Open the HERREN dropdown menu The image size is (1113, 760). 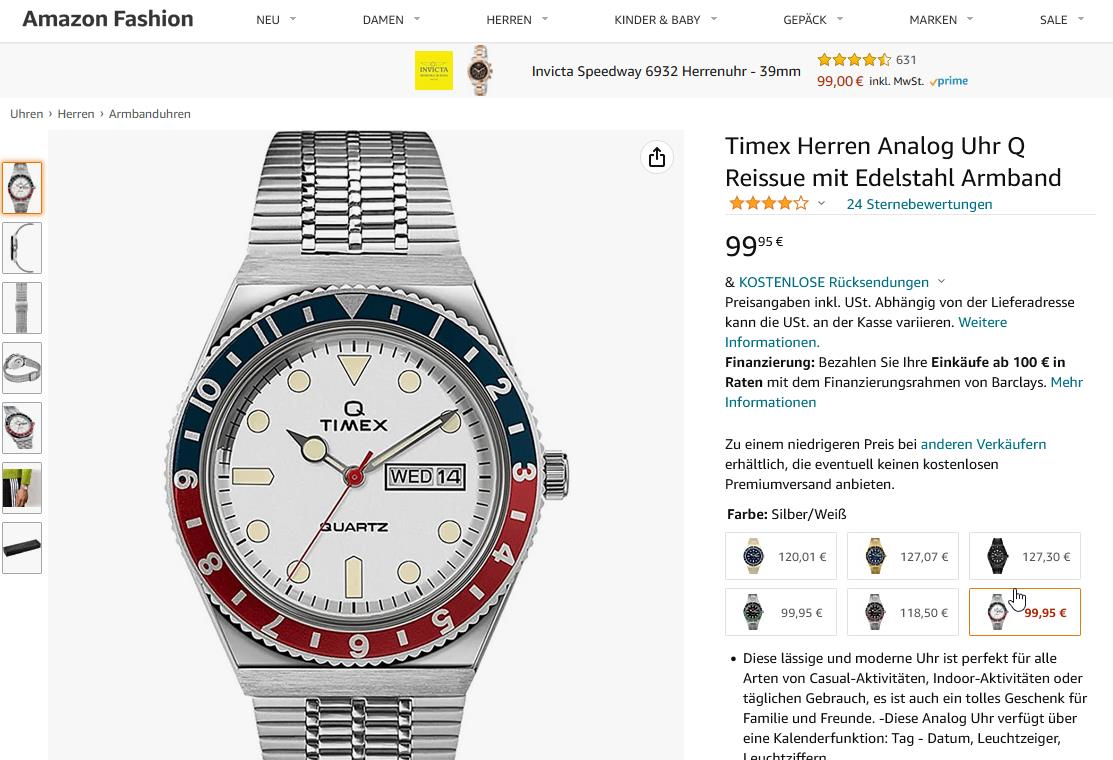(x=517, y=20)
